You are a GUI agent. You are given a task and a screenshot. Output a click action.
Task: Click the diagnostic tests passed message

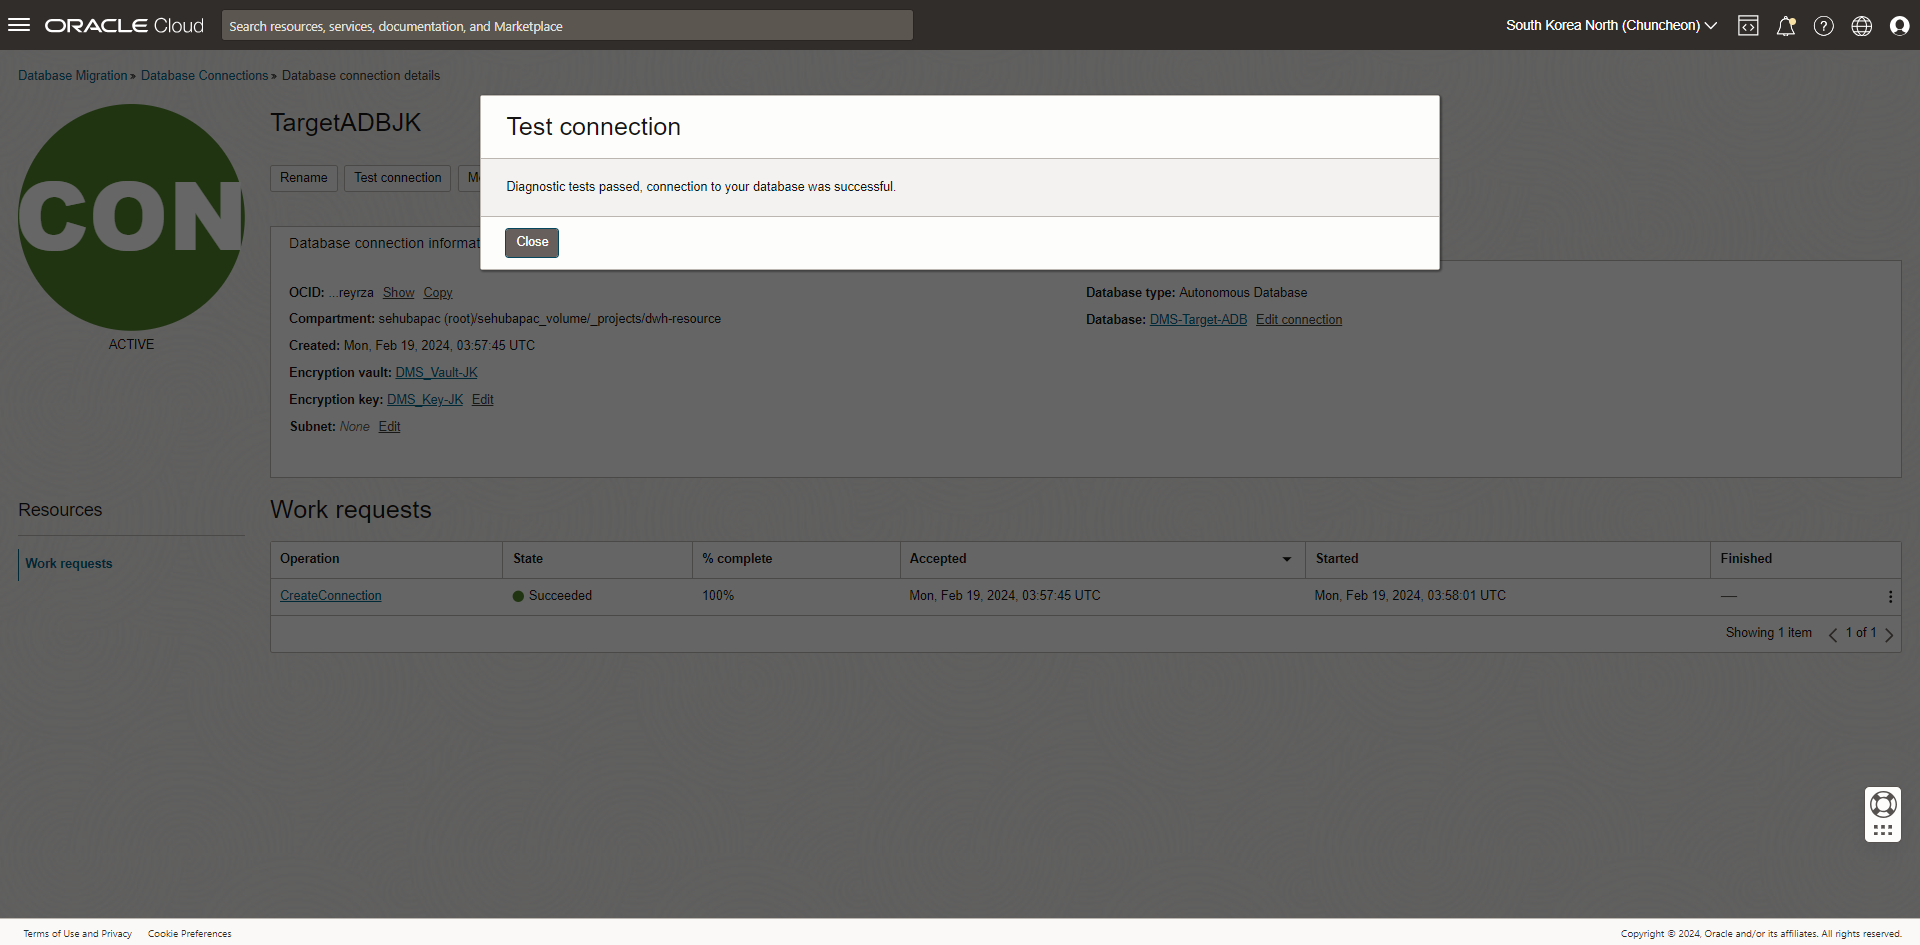[701, 187]
